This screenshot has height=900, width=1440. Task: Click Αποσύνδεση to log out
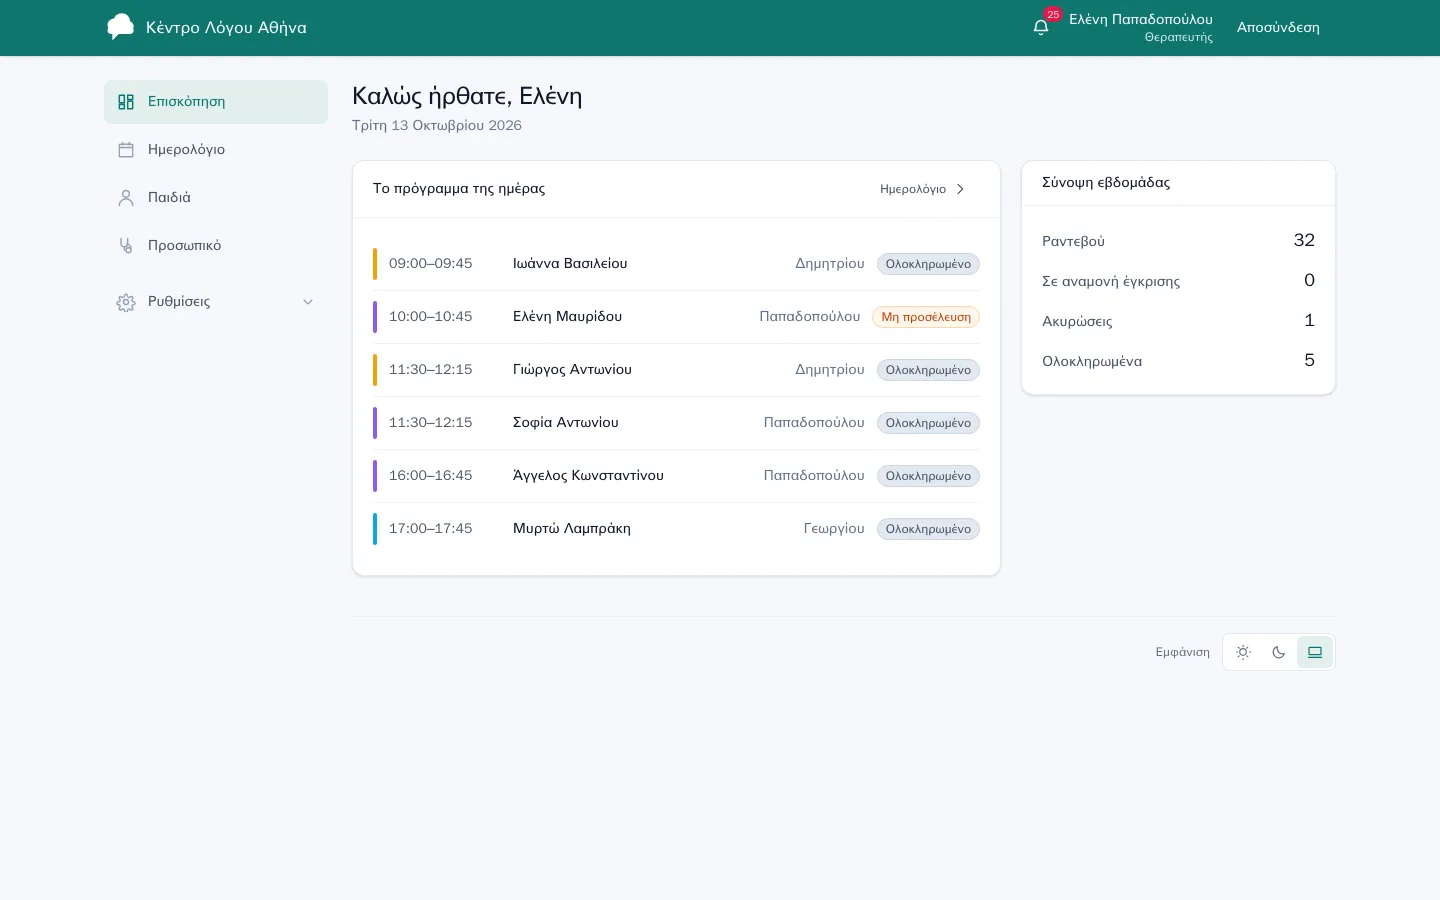click(x=1278, y=28)
